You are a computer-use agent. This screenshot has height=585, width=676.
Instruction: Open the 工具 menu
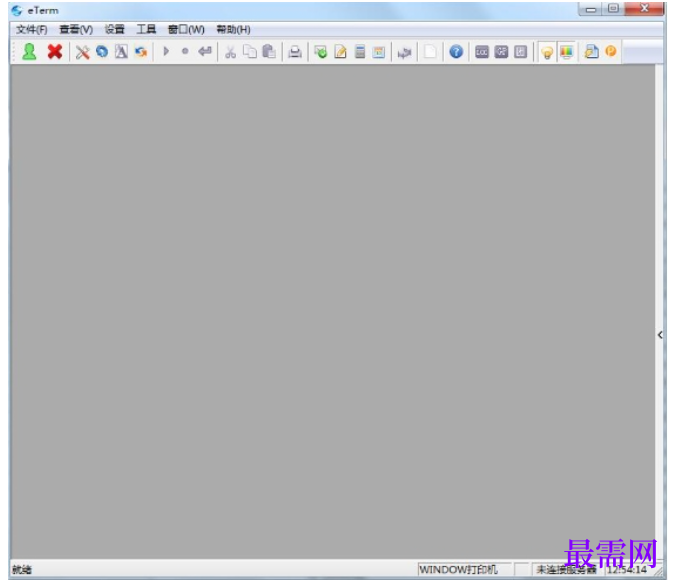coord(146,29)
